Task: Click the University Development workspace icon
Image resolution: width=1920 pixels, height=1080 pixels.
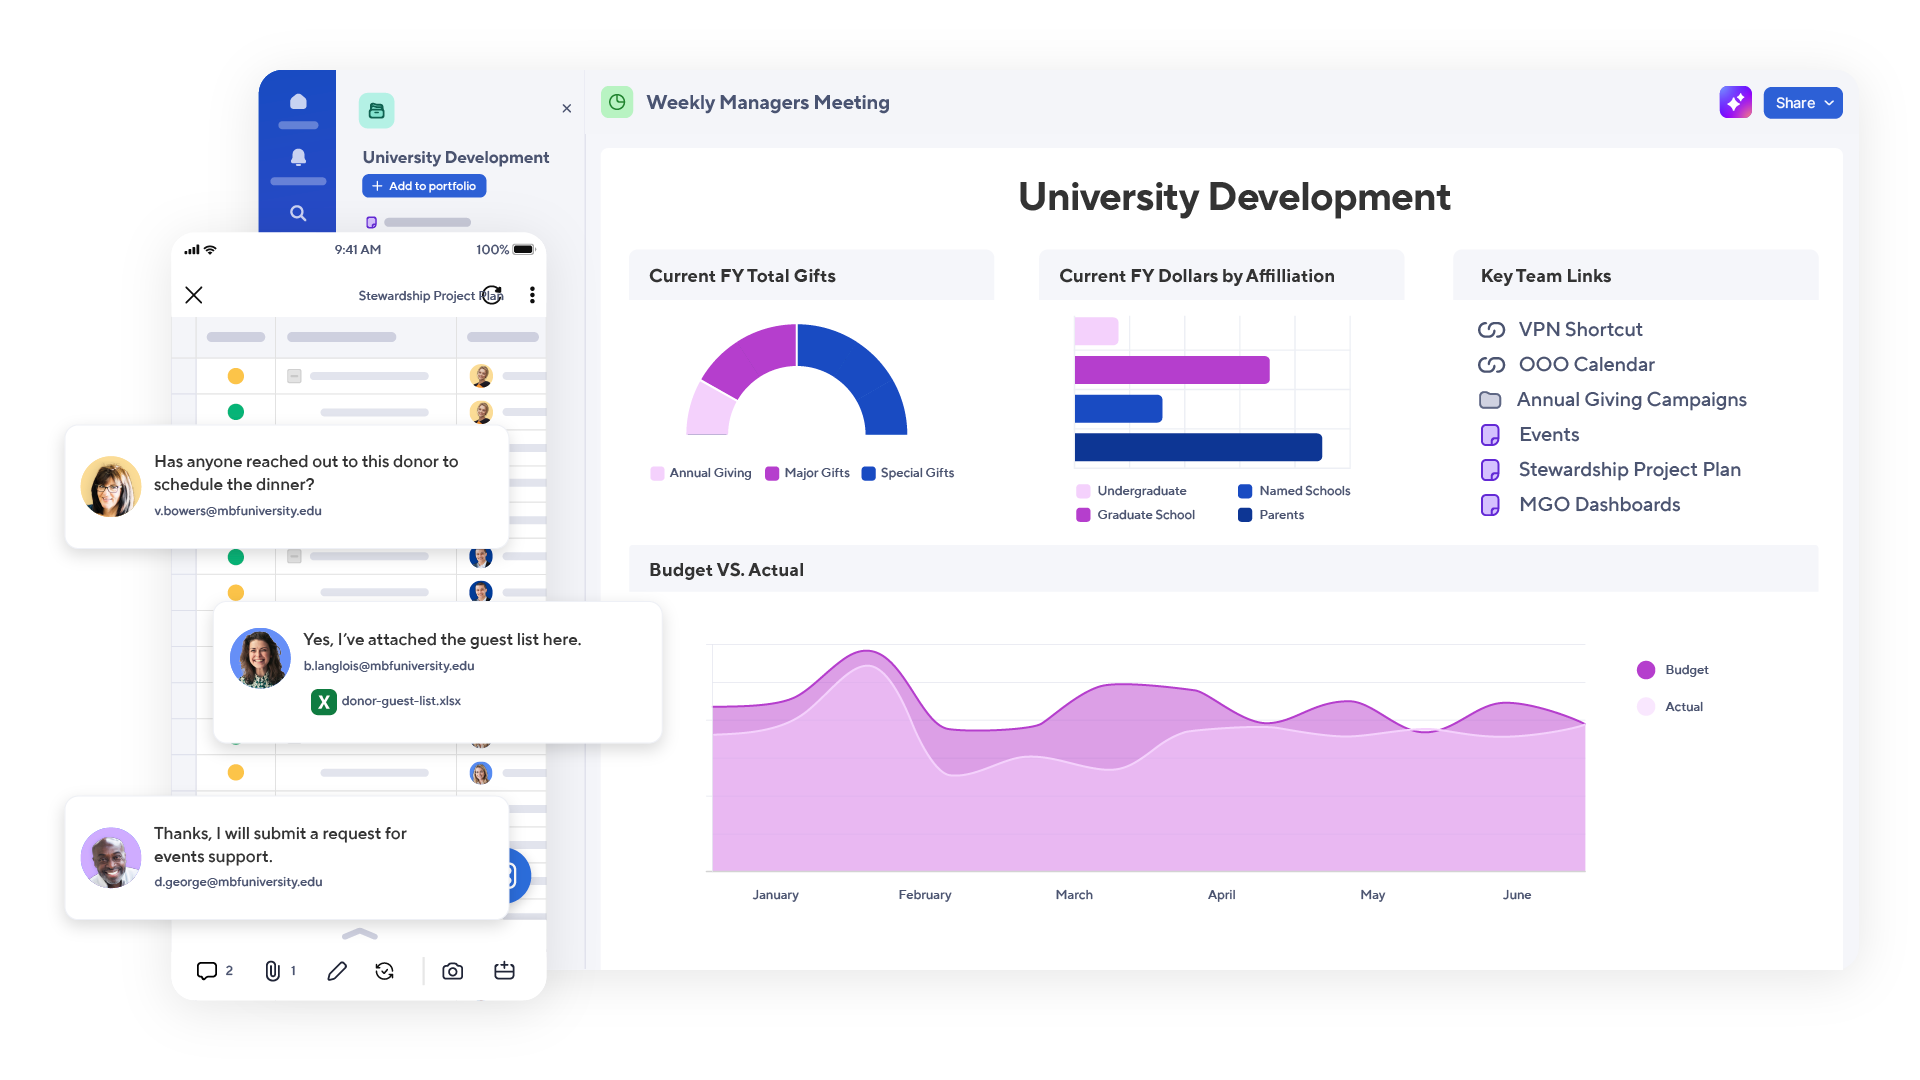Action: pos(377,110)
